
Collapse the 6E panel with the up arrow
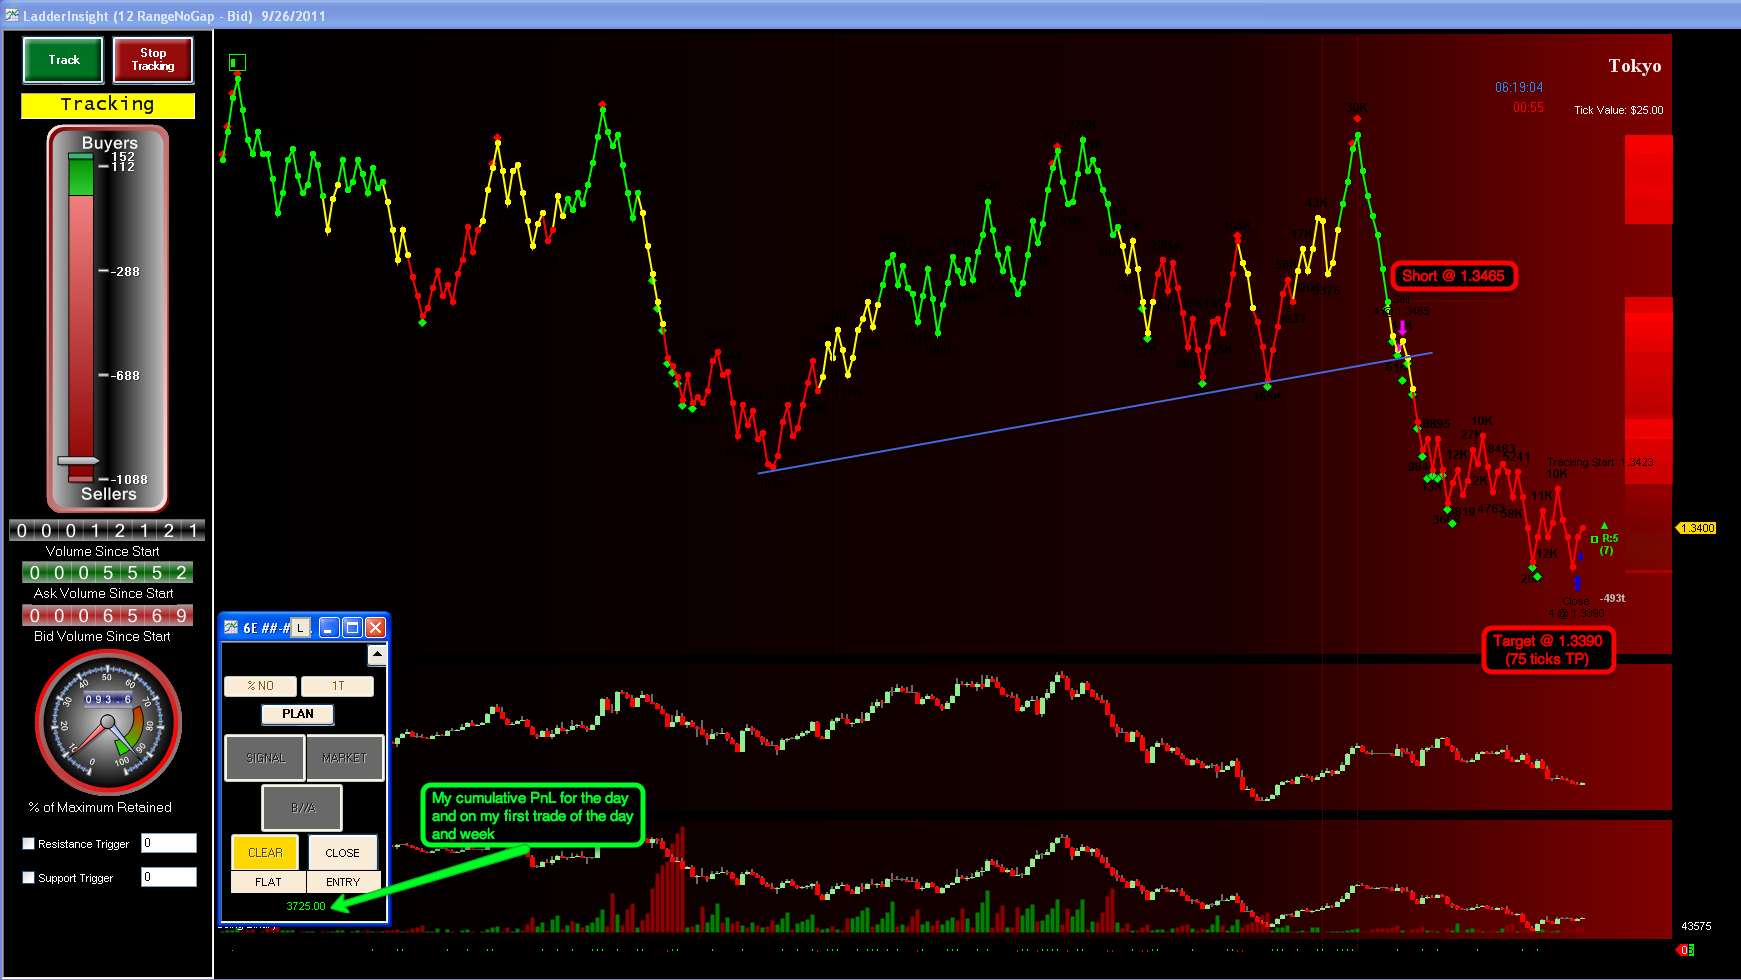377,655
